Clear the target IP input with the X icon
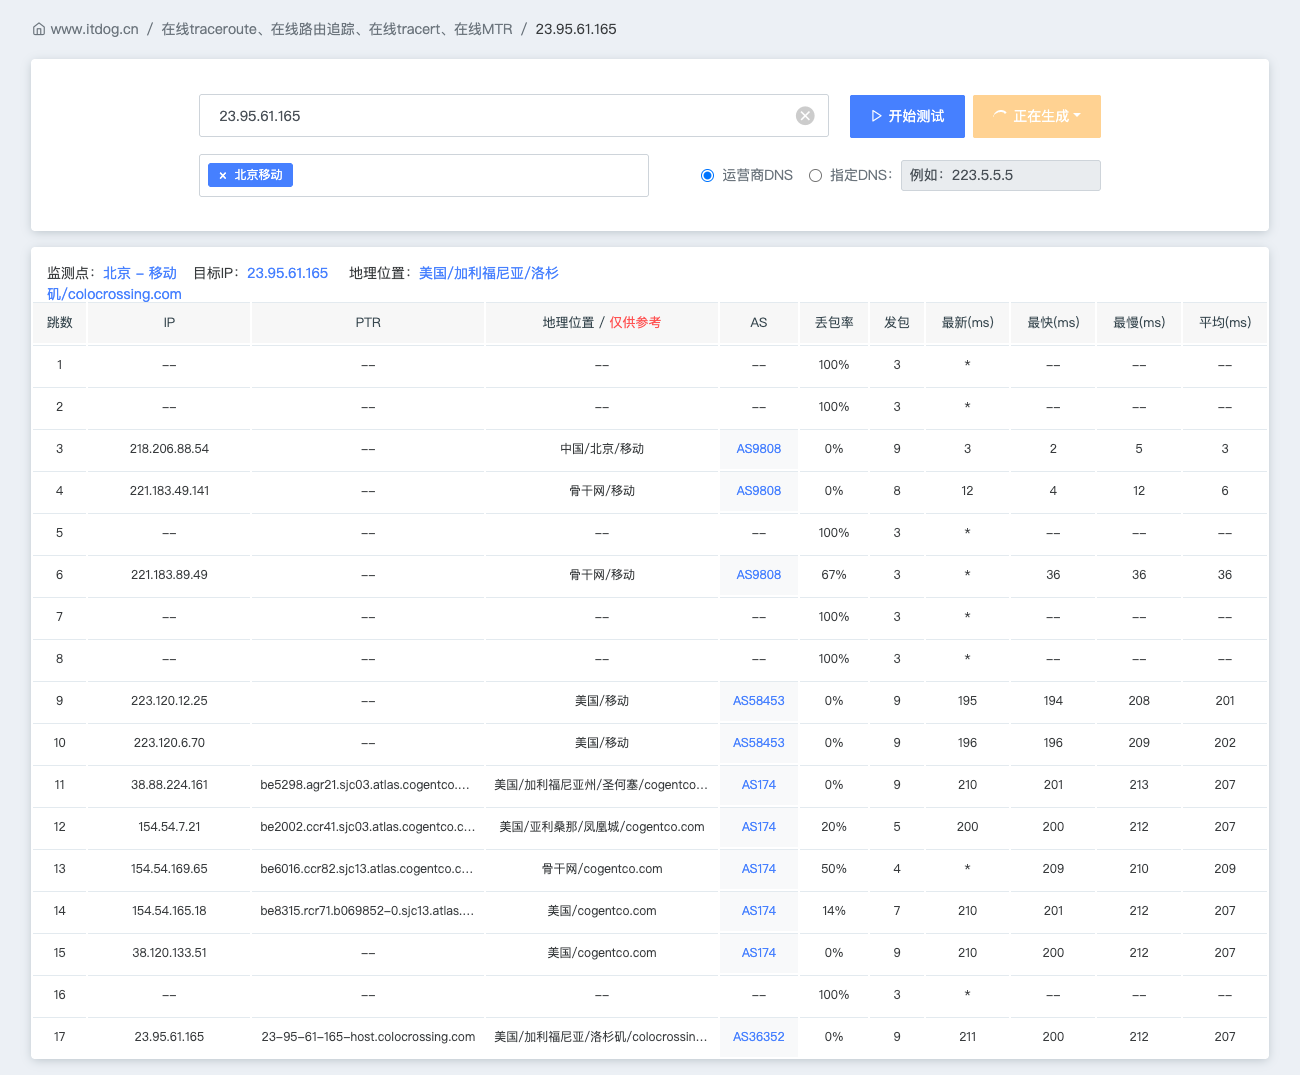Screen dimensions: 1300x1075 point(805,116)
